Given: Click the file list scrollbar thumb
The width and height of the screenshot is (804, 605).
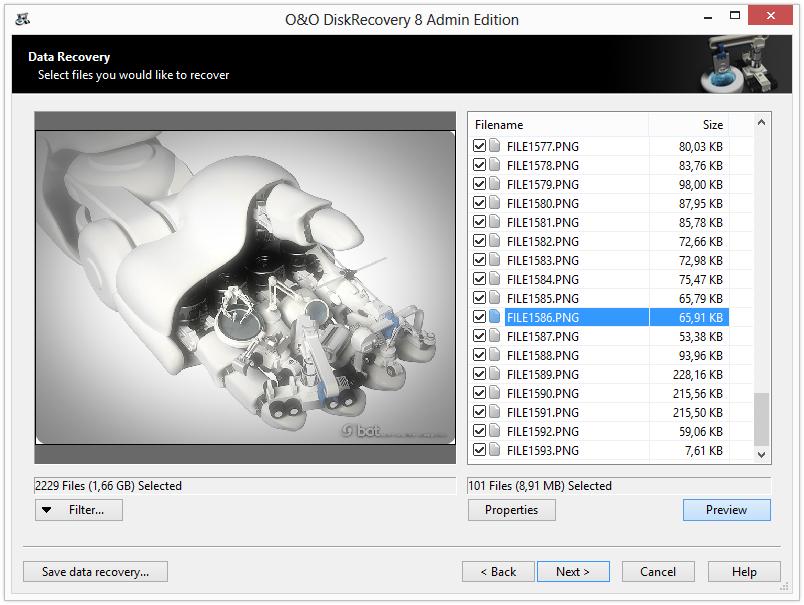Looking at the screenshot, I should pos(761,419).
